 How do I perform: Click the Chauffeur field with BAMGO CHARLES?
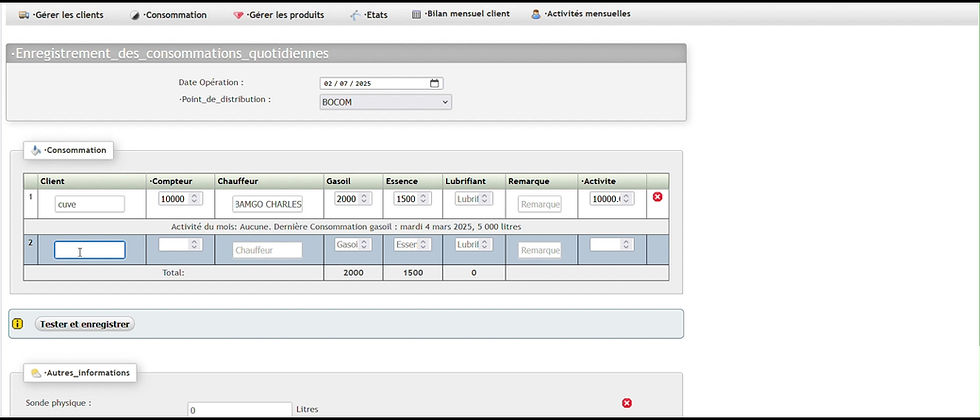click(x=268, y=204)
